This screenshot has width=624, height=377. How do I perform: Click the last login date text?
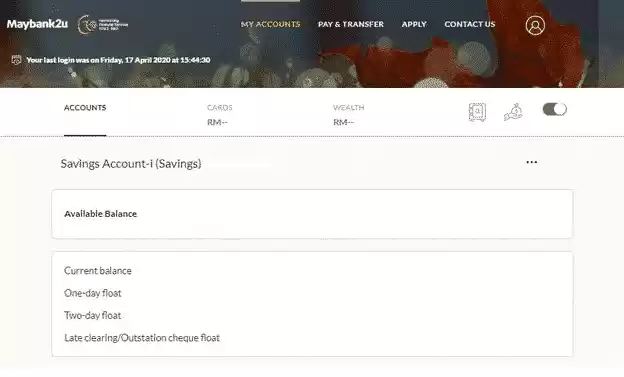tap(118, 60)
